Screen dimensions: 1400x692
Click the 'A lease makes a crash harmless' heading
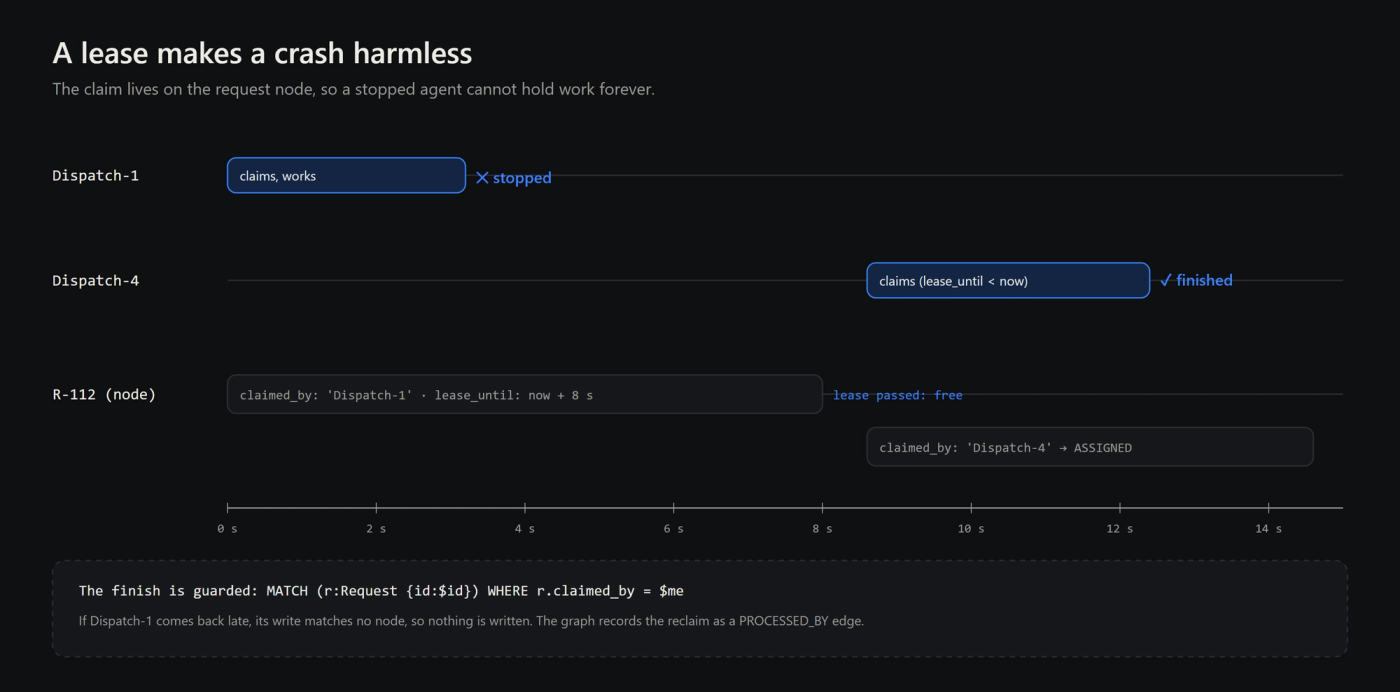coord(262,52)
